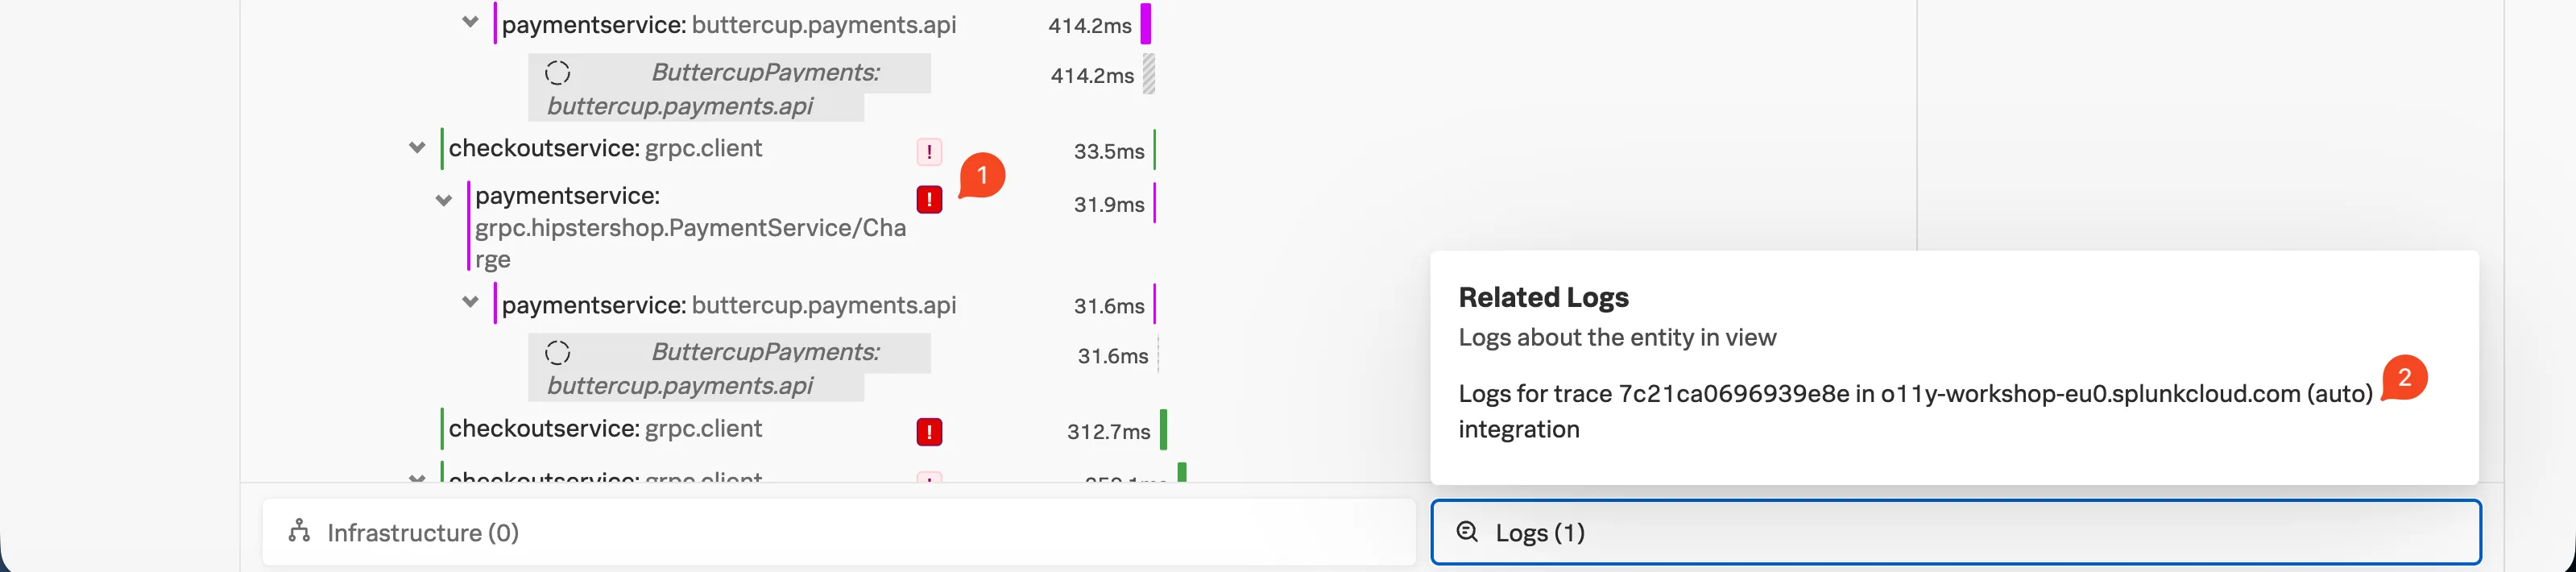The width and height of the screenshot is (2576, 572).
Task: Click inferred span circle icon in the 31.6ms ButtercupPayments row
Action: tap(558, 353)
